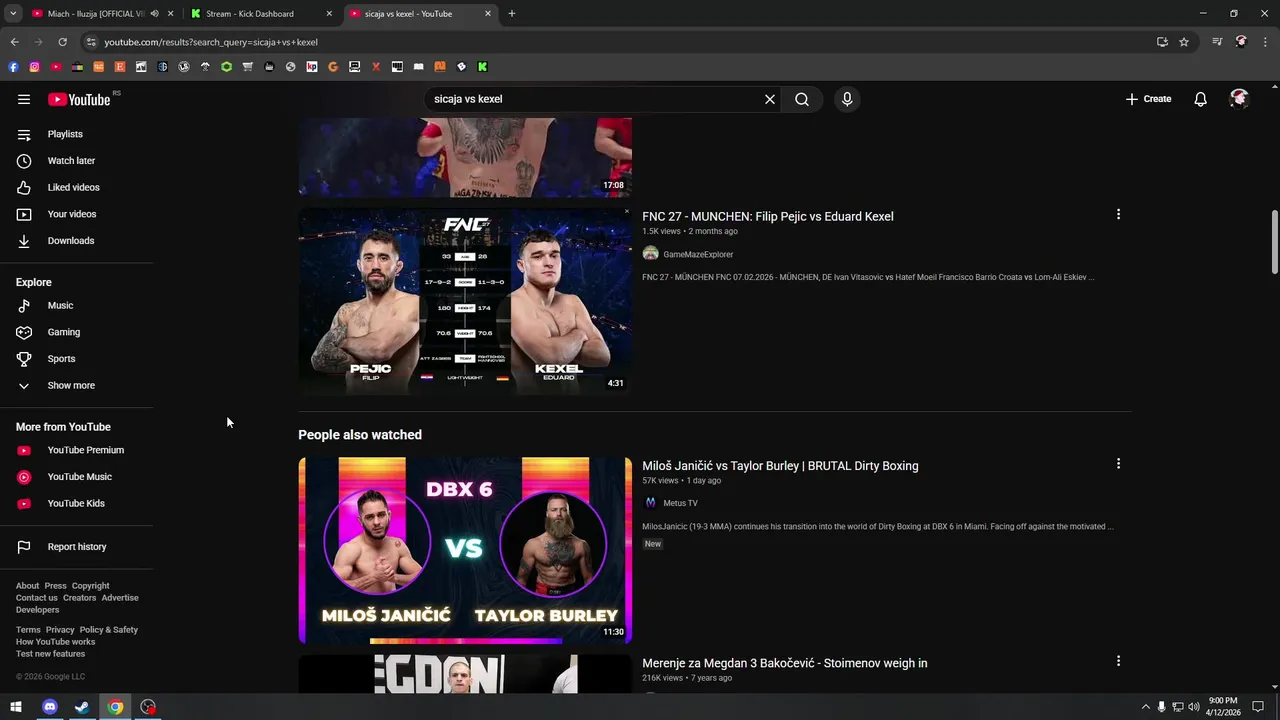The height and width of the screenshot is (720, 1280).
Task: More options for Merenje za Megdan 3 video
Action: 1118,661
